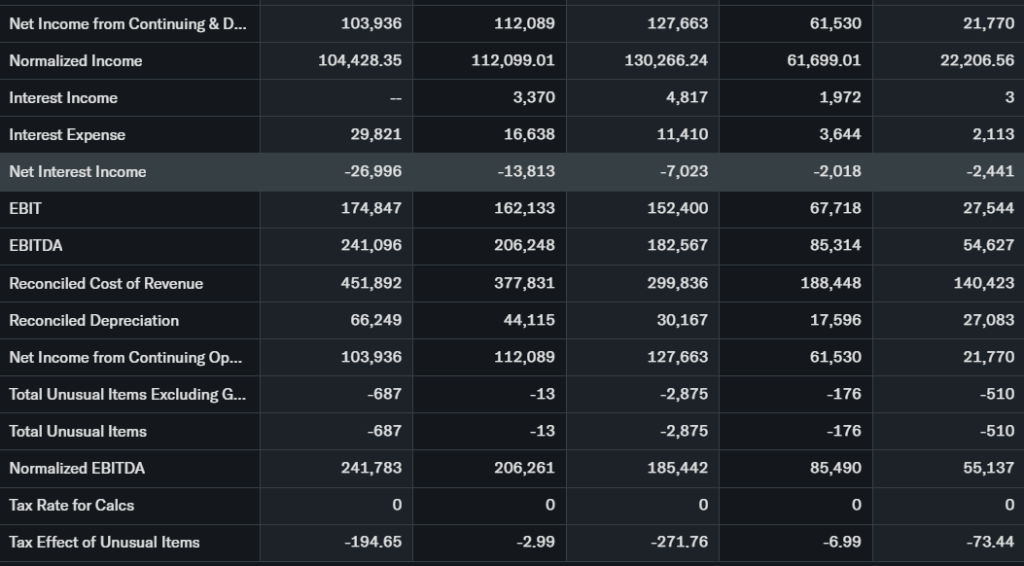Select the Tax Effect of Unusual Items label
The height and width of the screenshot is (566, 1024).
tap(104, 543)
